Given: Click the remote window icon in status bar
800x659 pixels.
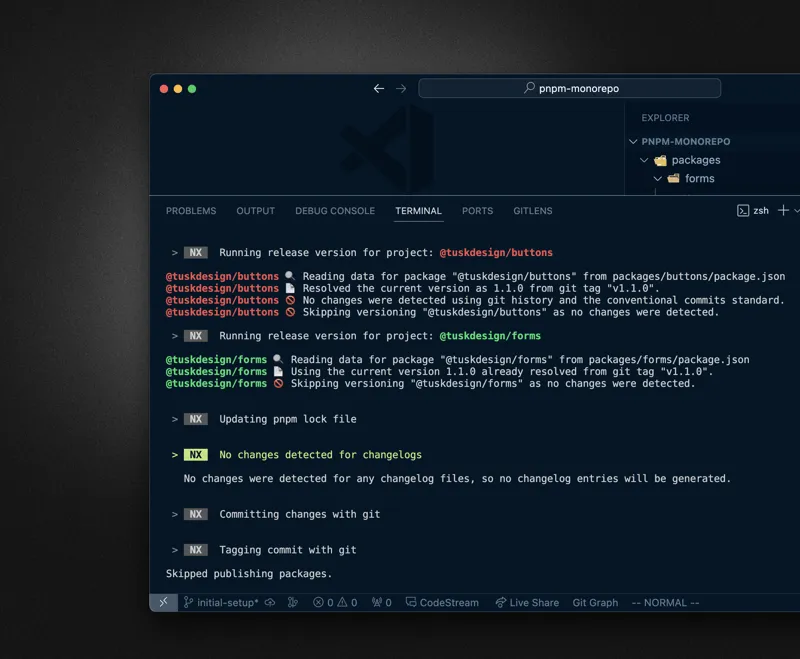Looking at the screenshot, I should click(x=164, y=603).
